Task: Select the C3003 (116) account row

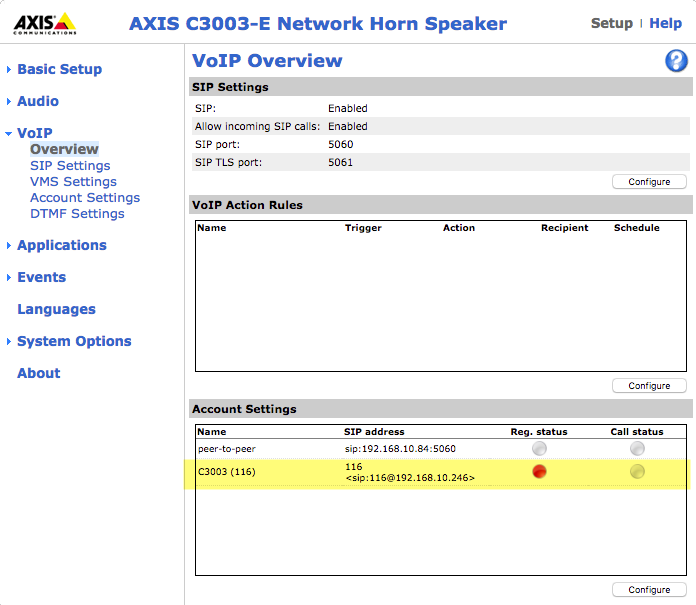Action: click(441, 472)
